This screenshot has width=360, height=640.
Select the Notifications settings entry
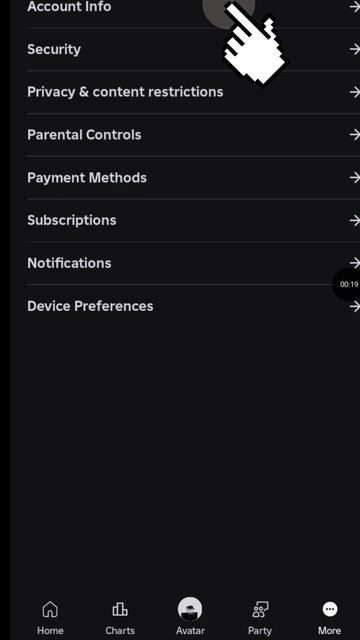click(193, 263)
